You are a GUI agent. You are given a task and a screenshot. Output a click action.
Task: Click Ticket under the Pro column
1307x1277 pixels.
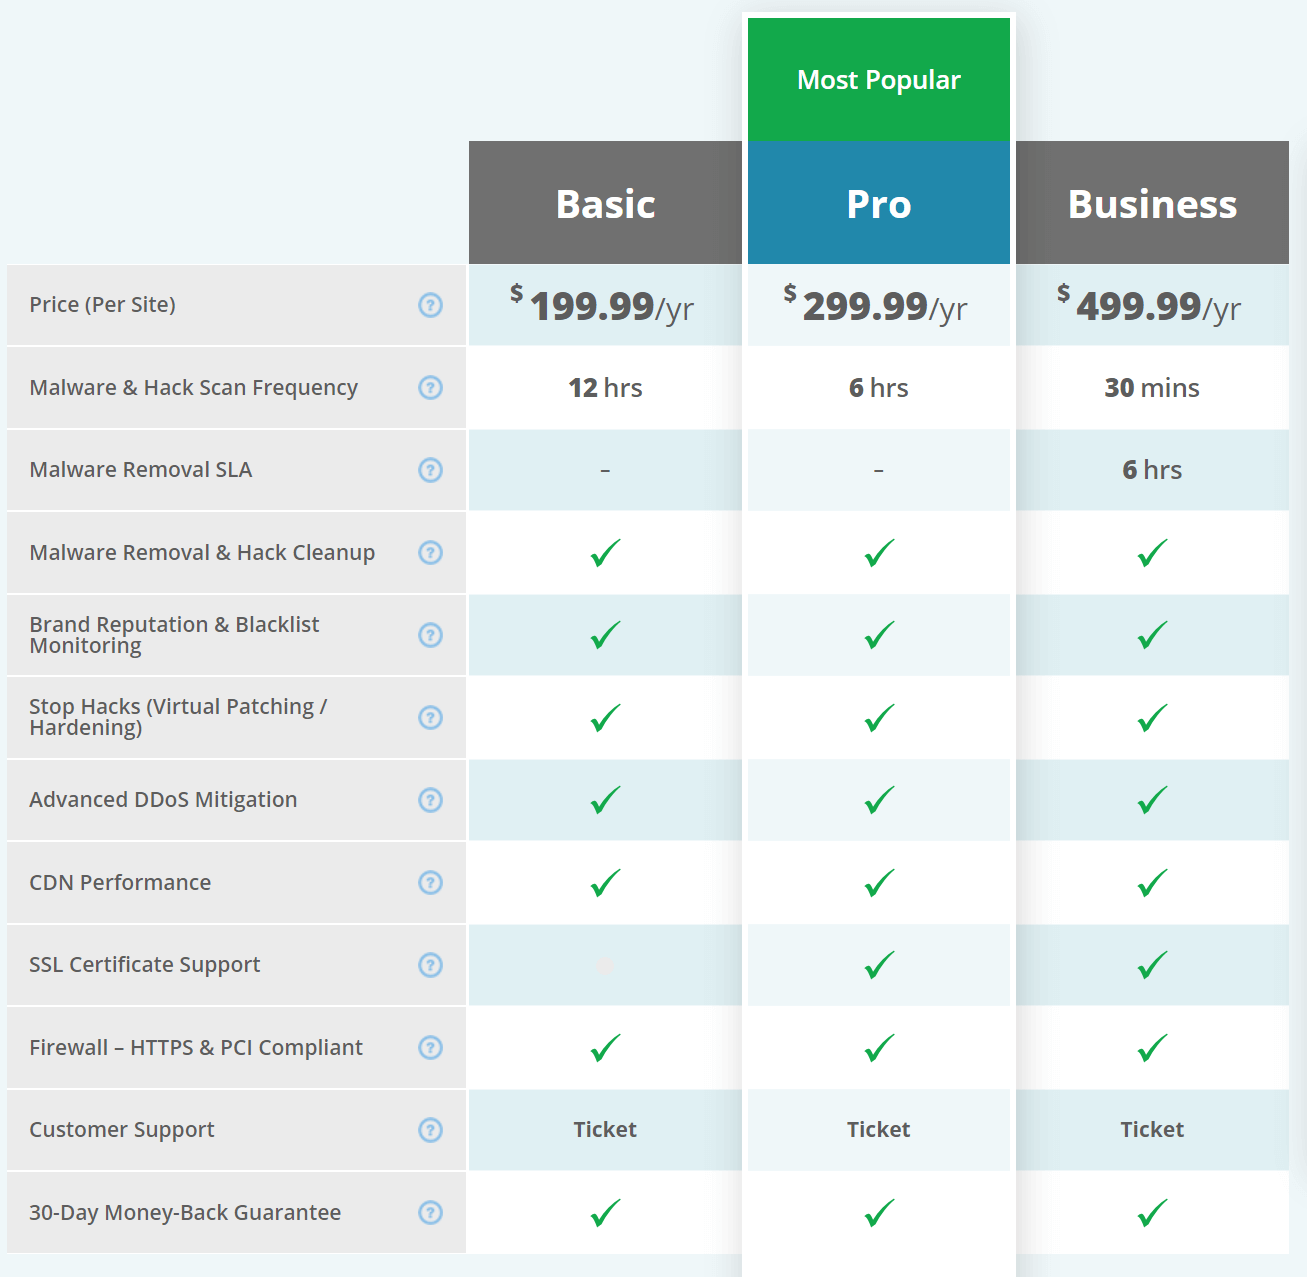(879, 1130)
